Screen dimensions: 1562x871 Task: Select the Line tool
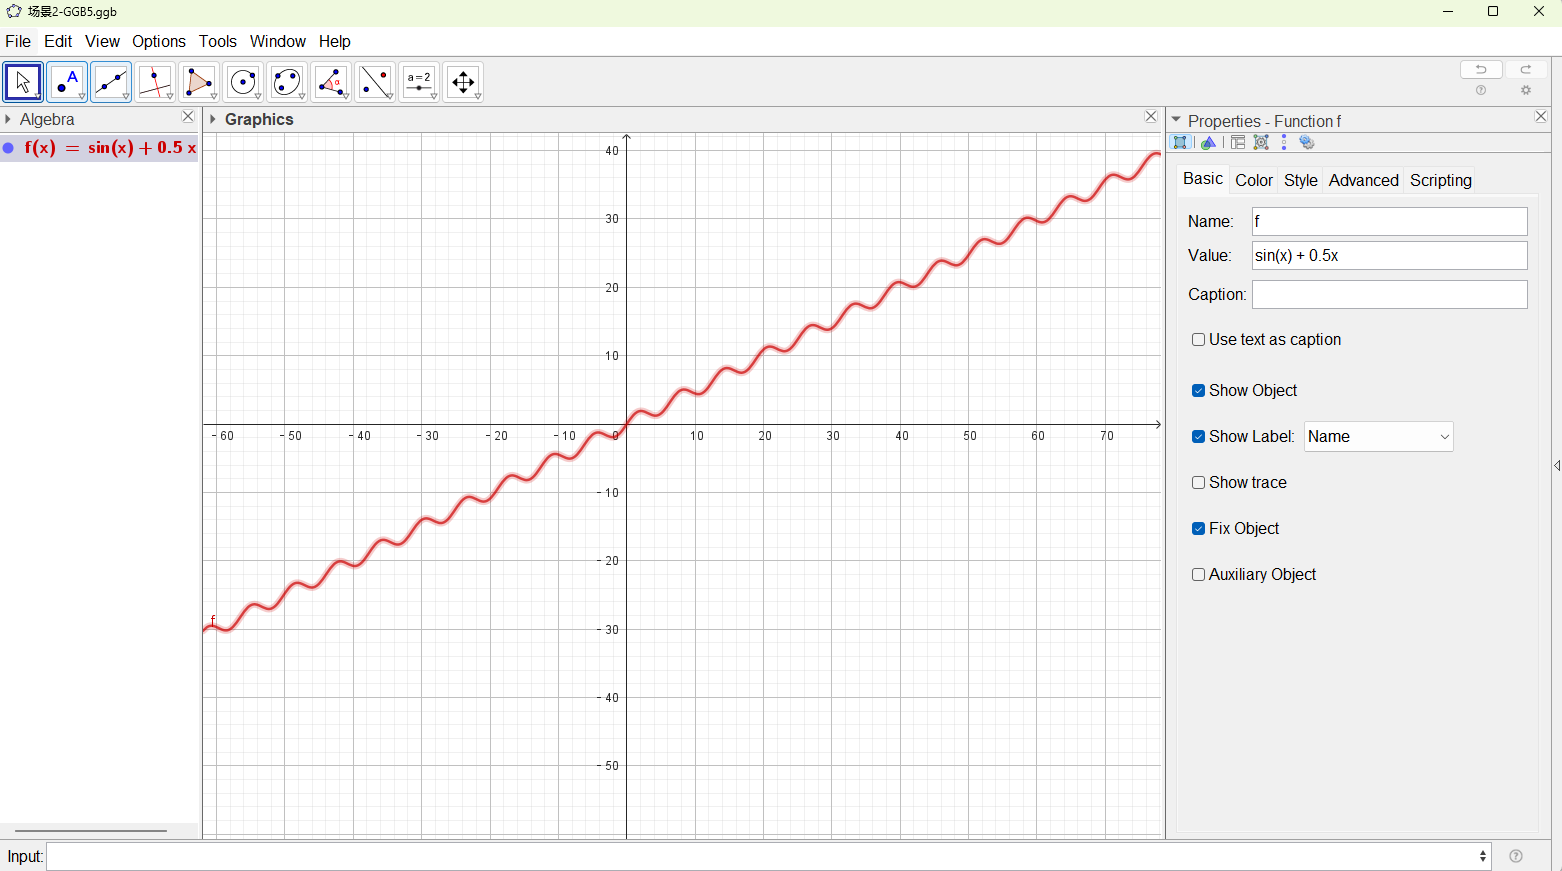click(x=111, y=82)
